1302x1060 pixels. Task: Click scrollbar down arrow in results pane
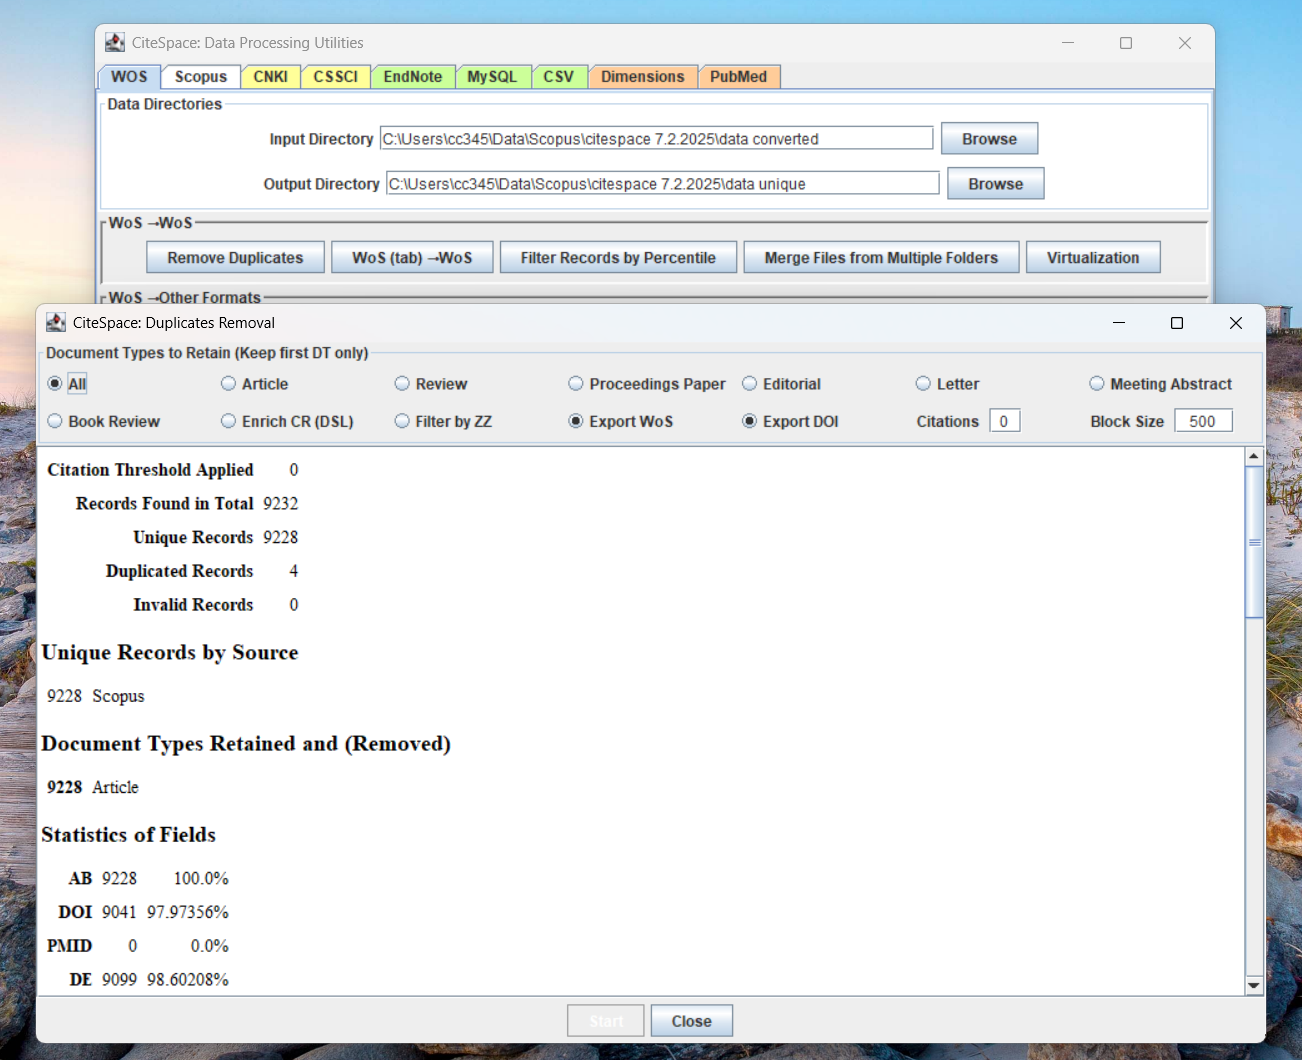click(1254, 985)
